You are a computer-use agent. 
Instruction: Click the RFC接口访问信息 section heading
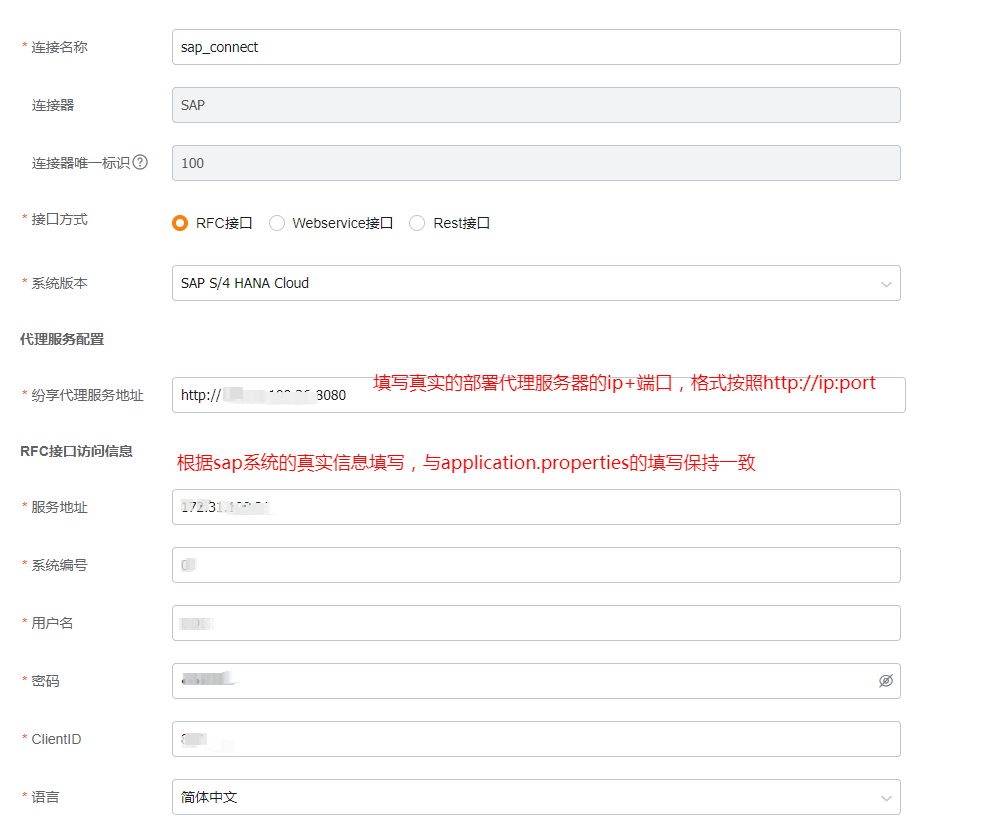tap(77, 451)
